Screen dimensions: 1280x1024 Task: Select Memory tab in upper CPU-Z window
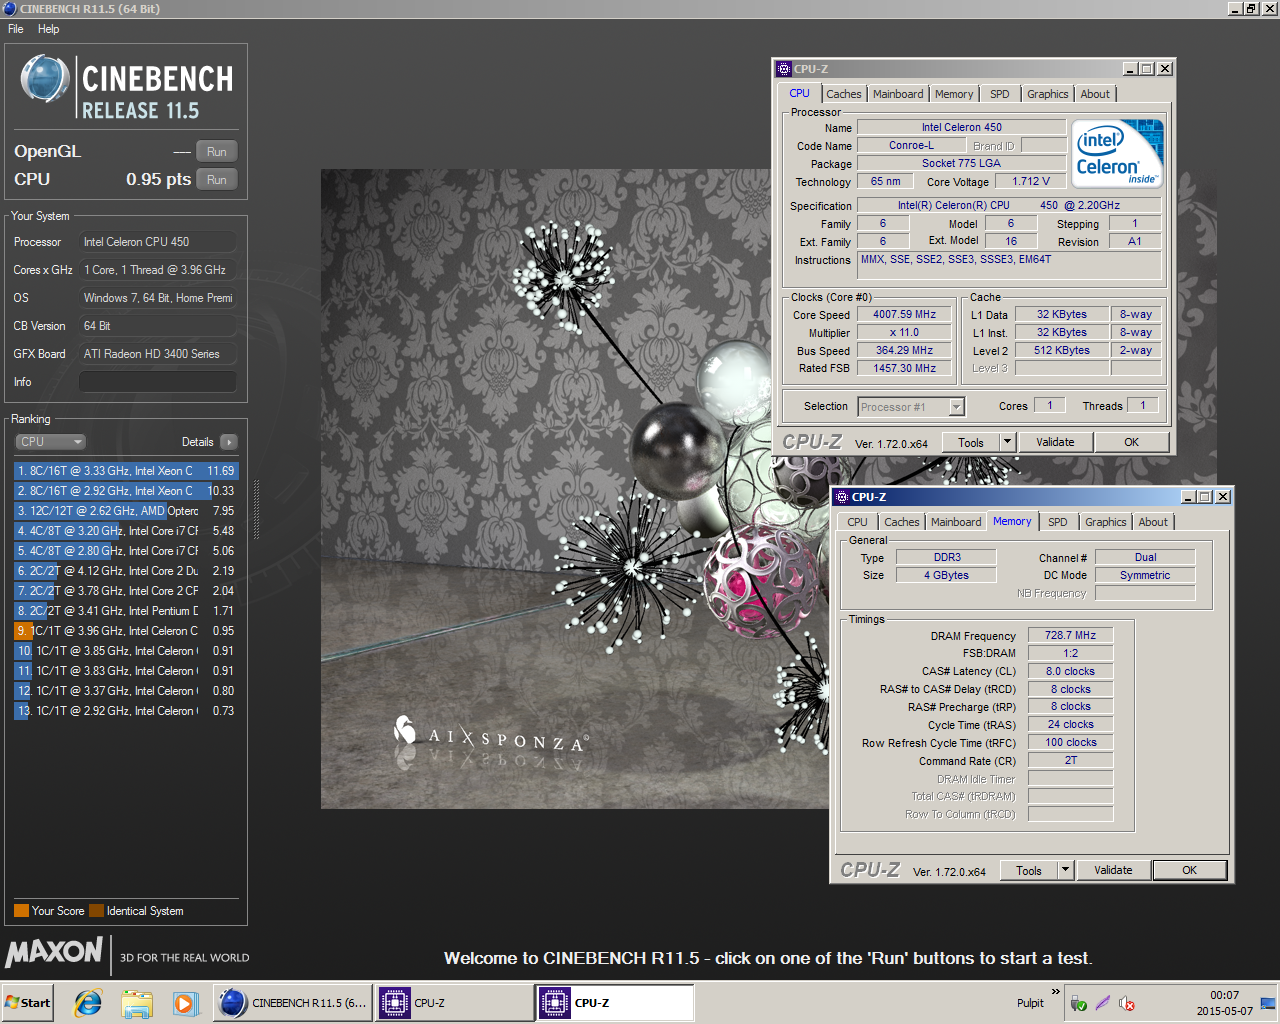954,94
